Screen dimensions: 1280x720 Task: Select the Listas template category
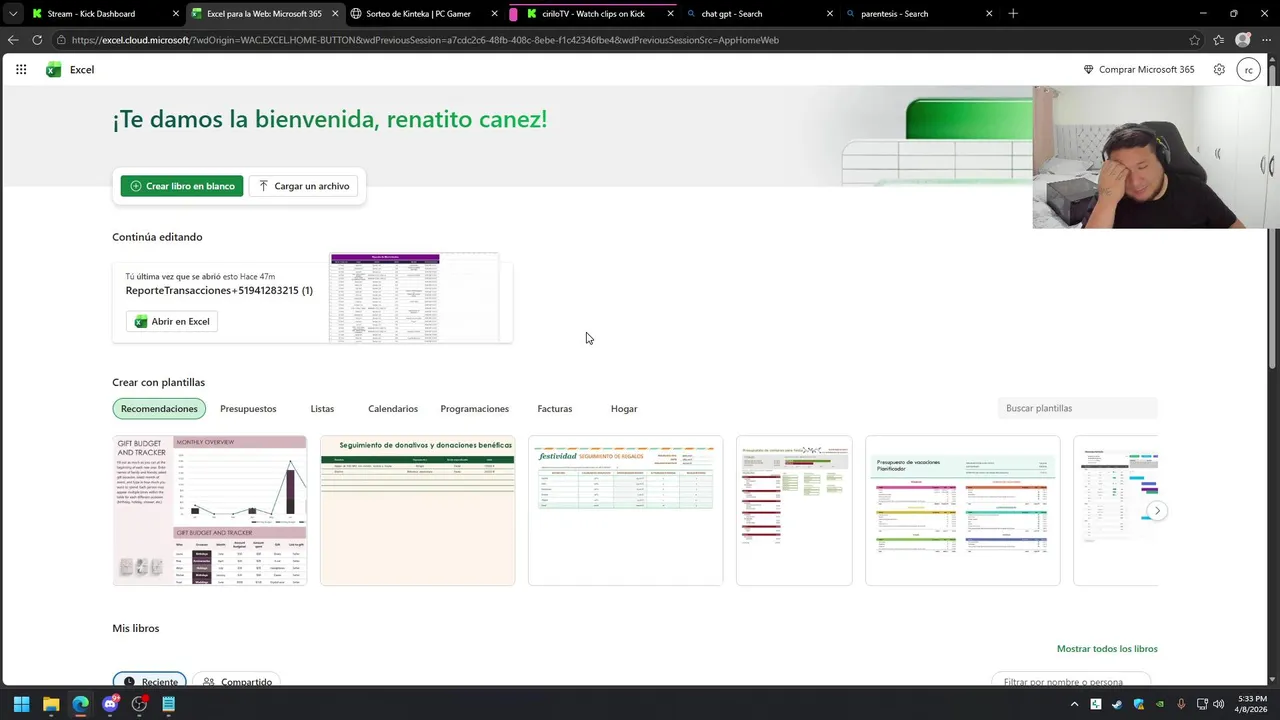tap(322, 408)
